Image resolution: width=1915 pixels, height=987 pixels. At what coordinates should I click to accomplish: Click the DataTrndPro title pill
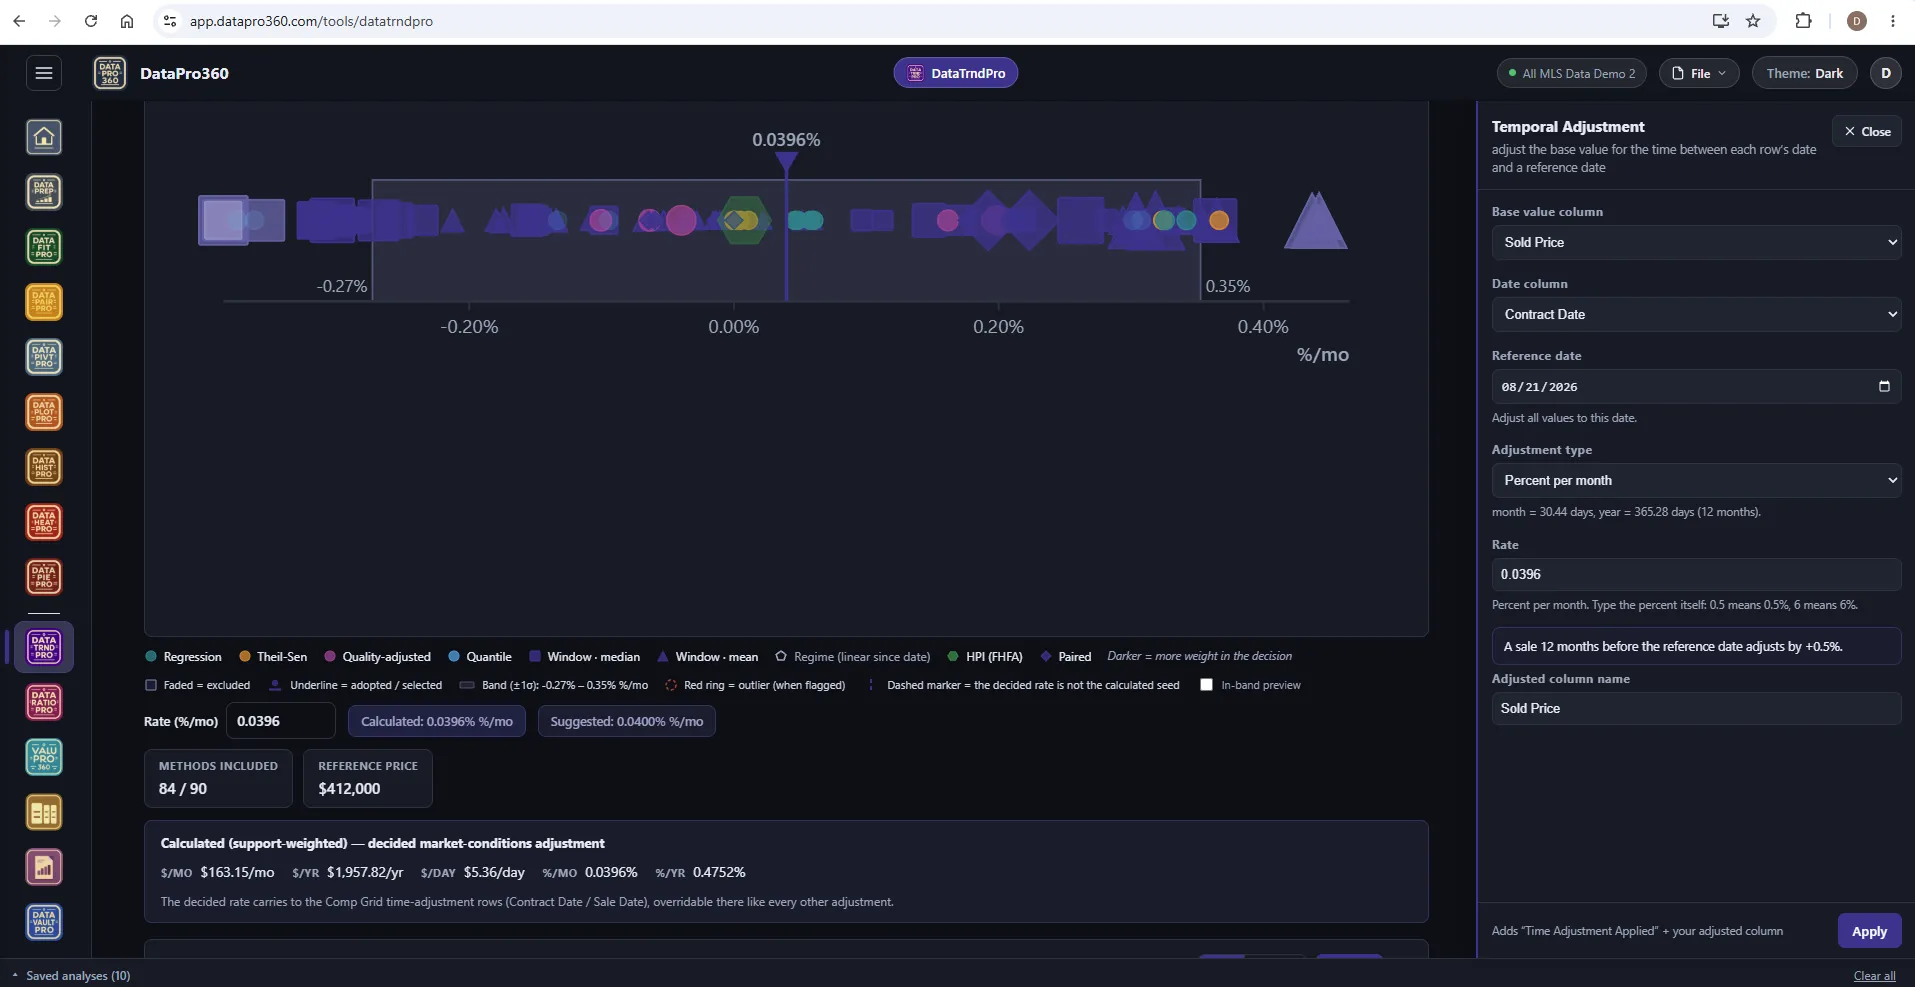pos(956,73)
